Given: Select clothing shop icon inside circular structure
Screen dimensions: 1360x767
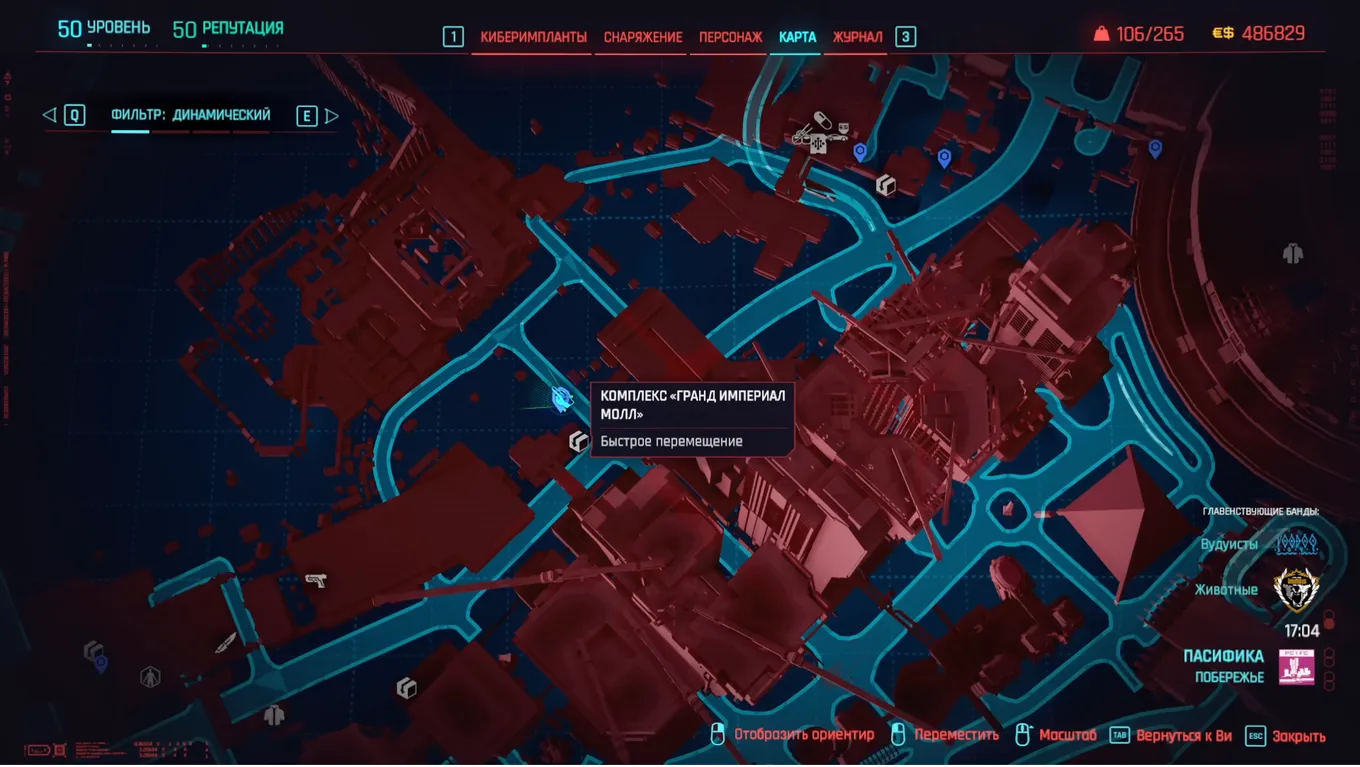Looking at the screenshot, I should [1293, 254].
